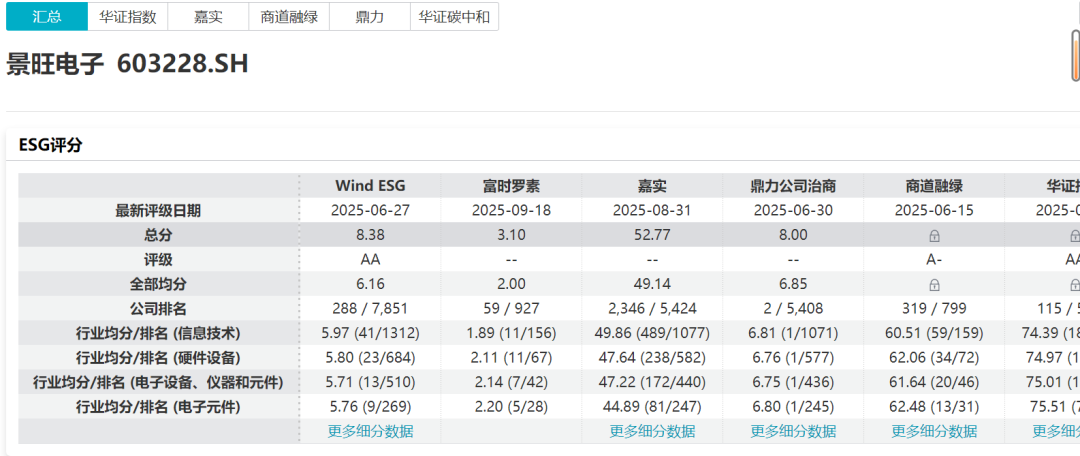
Task: Click company rank 2 / 5,408
Action: click(793, 309)
